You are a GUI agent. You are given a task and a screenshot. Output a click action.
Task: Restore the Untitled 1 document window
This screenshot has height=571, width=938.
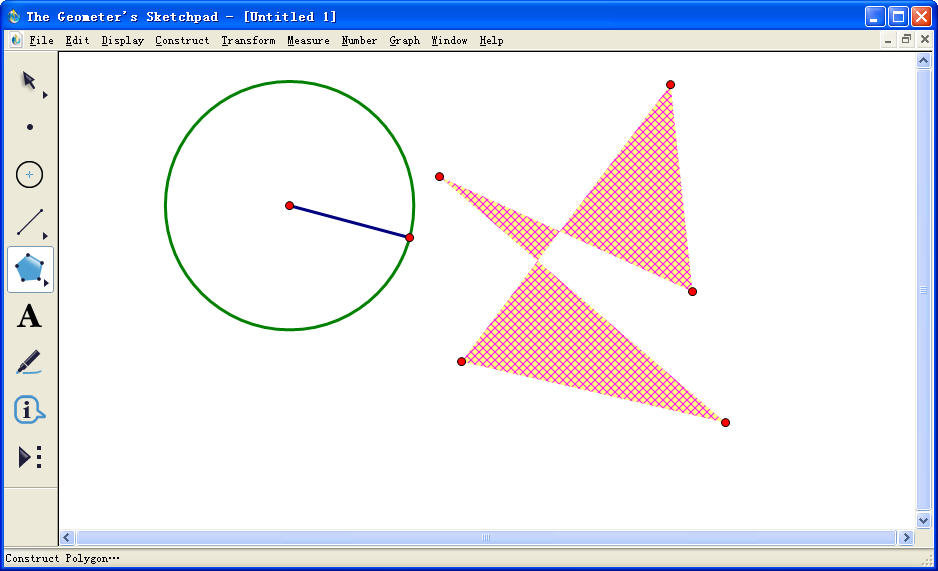click(x=906, y=40)
